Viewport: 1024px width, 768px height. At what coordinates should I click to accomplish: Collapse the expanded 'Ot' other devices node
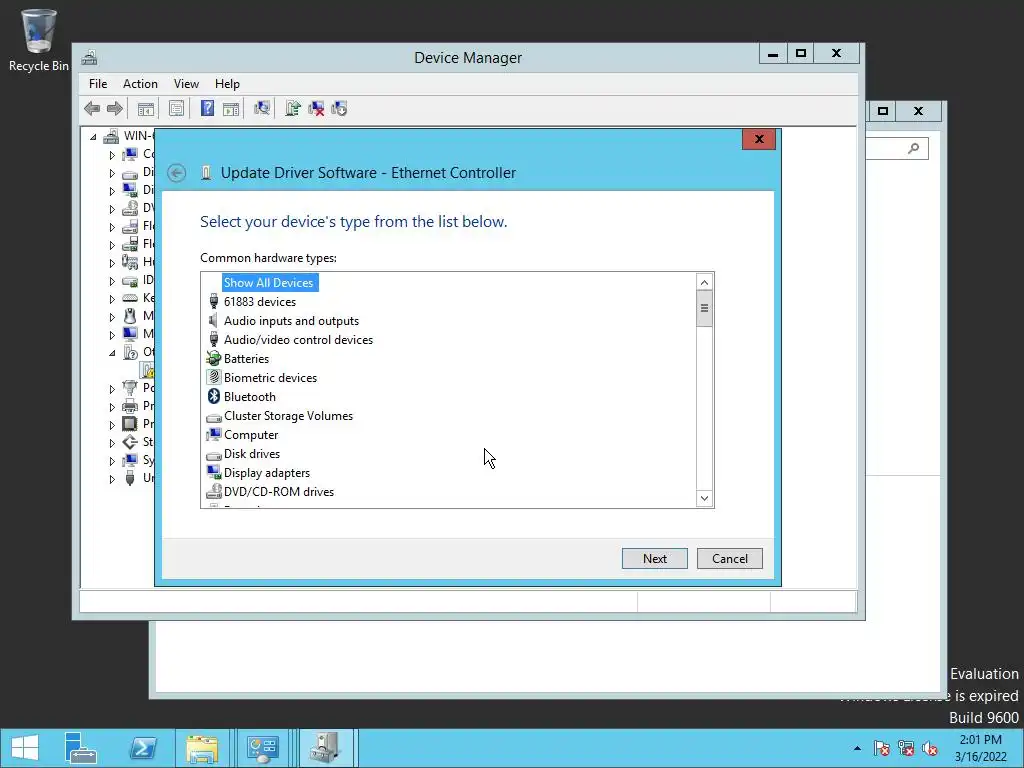112,353
